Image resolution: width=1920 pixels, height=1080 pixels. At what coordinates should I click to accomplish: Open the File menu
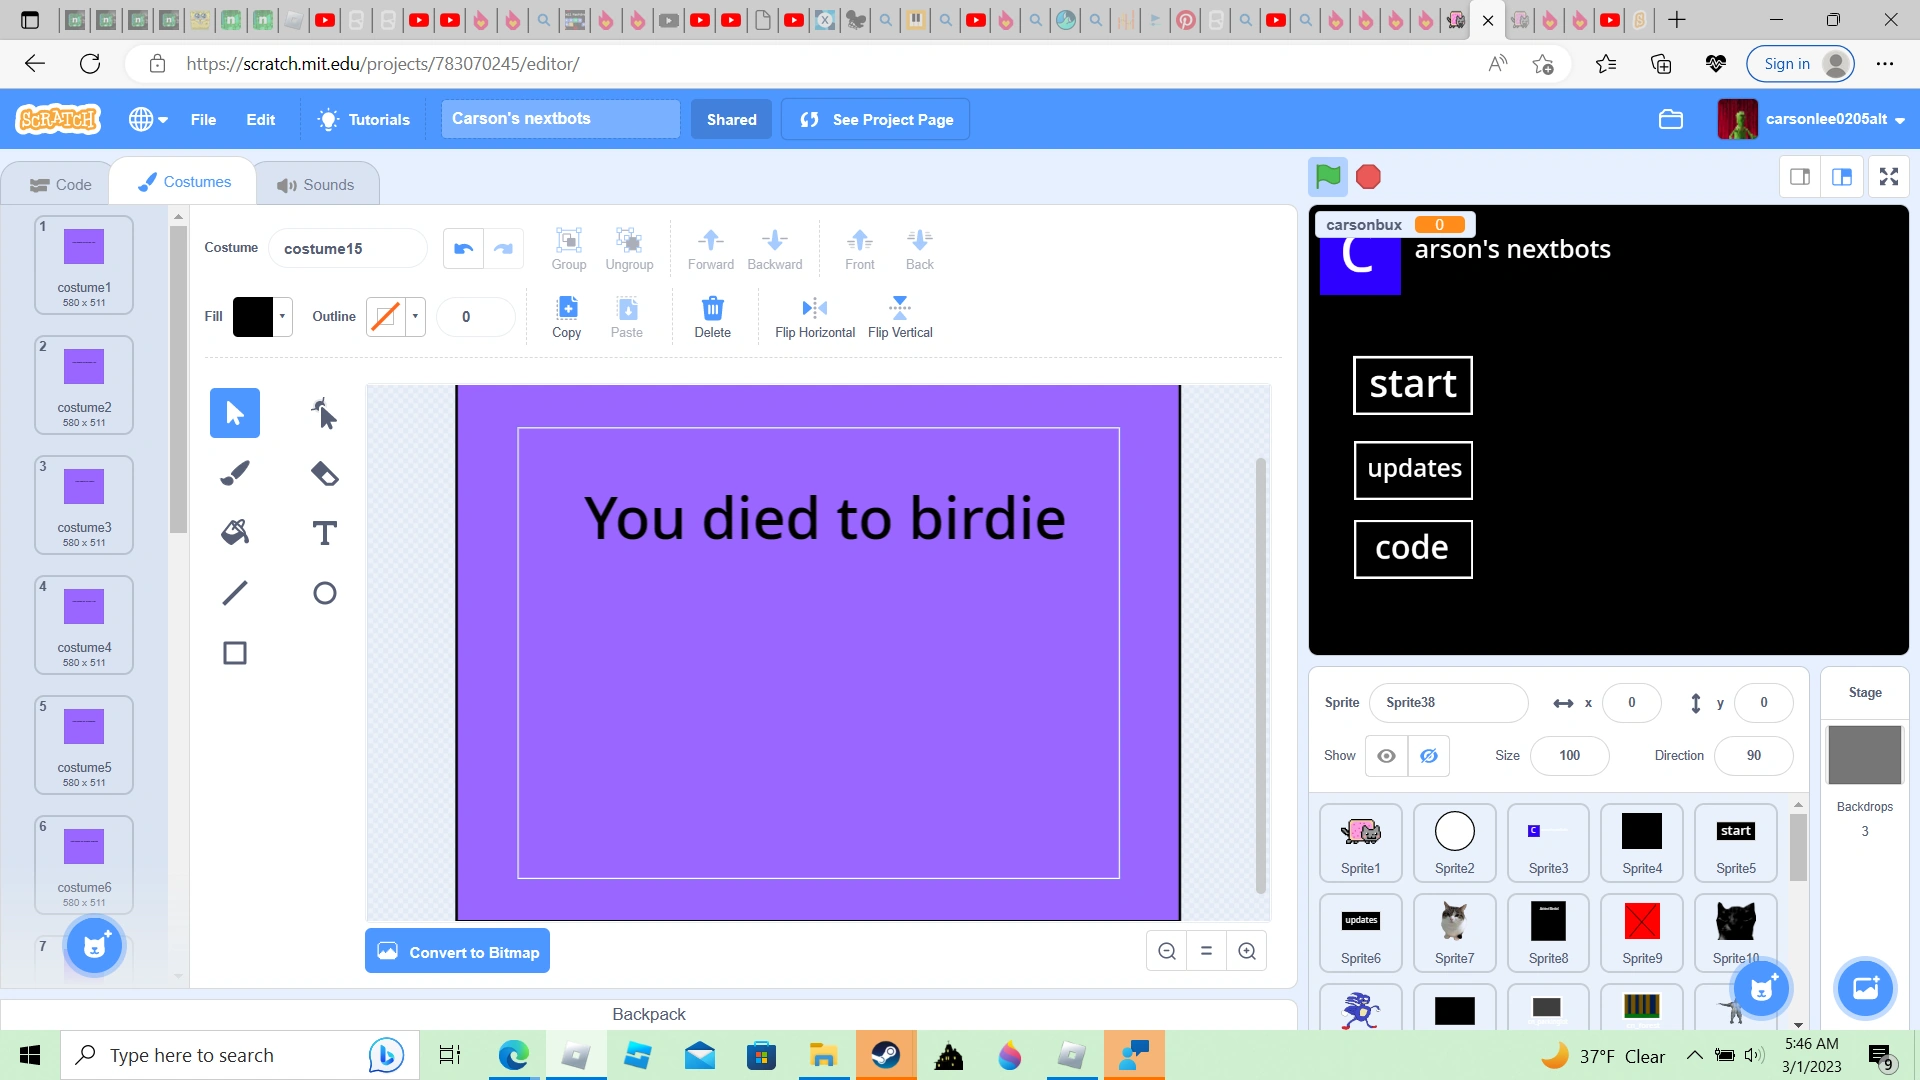click(203, 119)
